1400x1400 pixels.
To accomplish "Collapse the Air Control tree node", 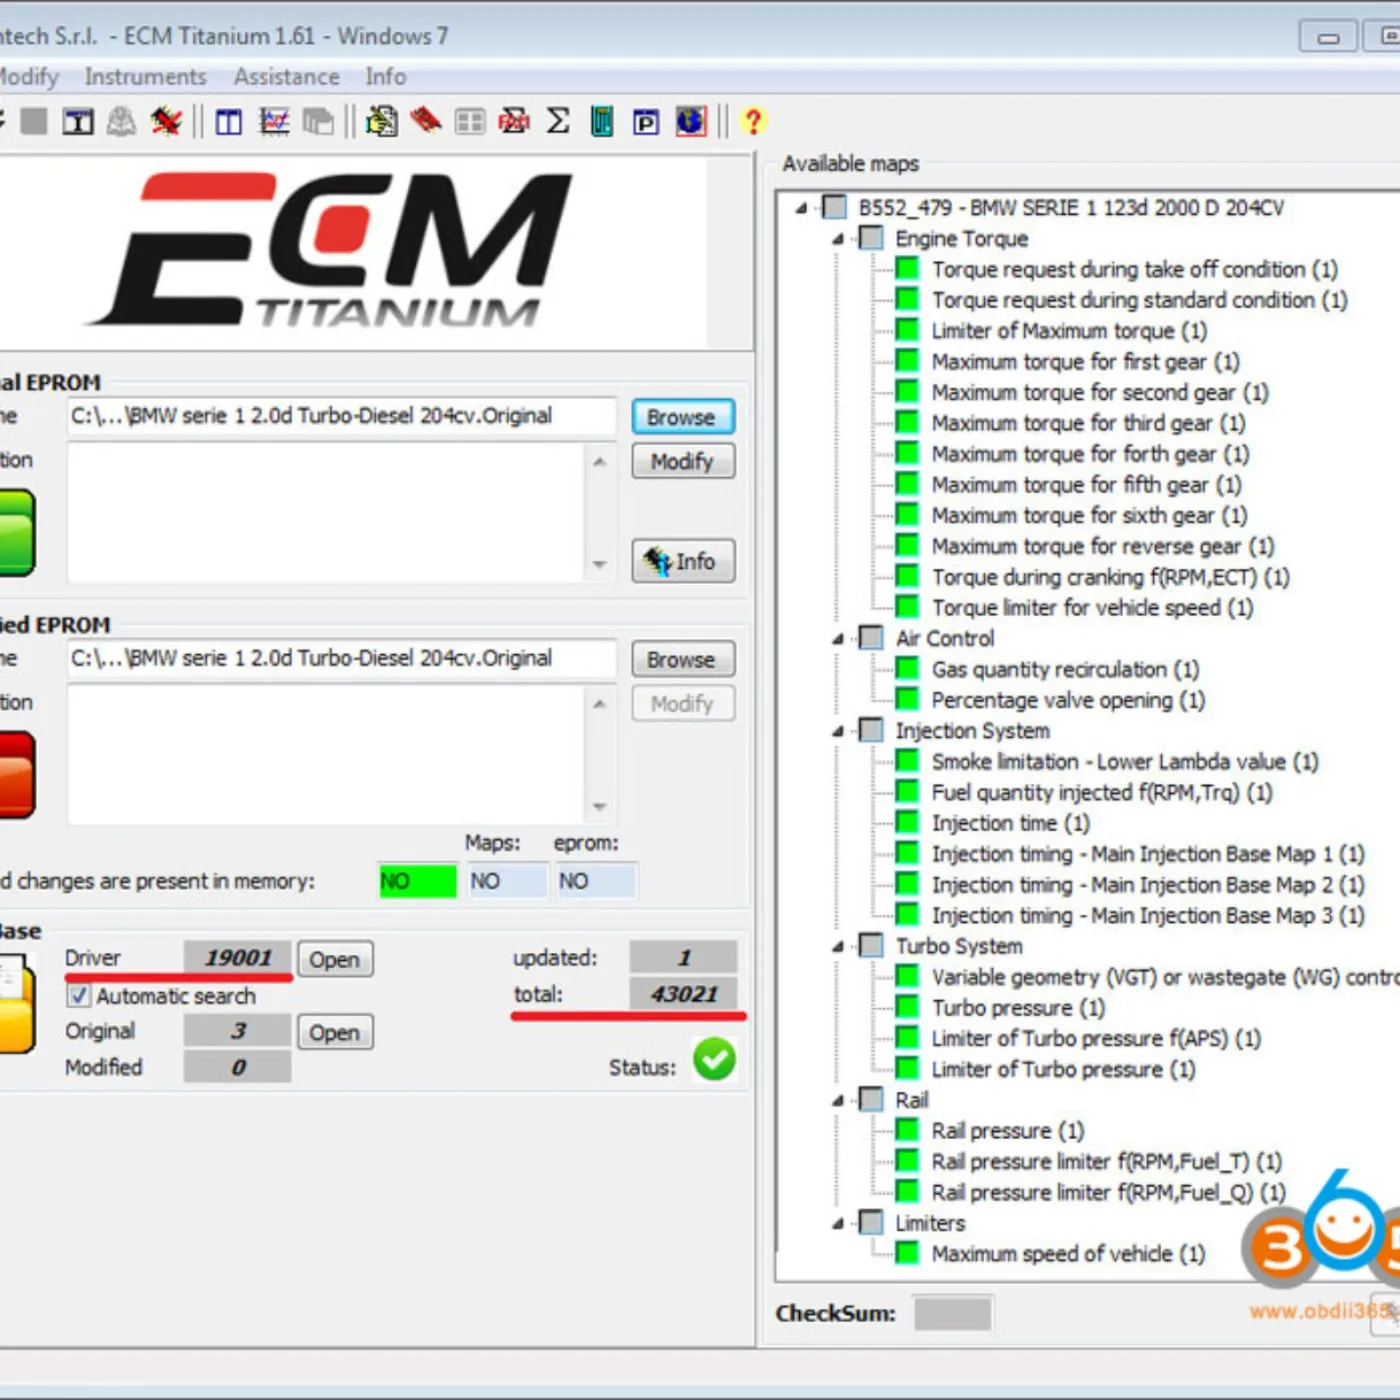I will point(838,638).
